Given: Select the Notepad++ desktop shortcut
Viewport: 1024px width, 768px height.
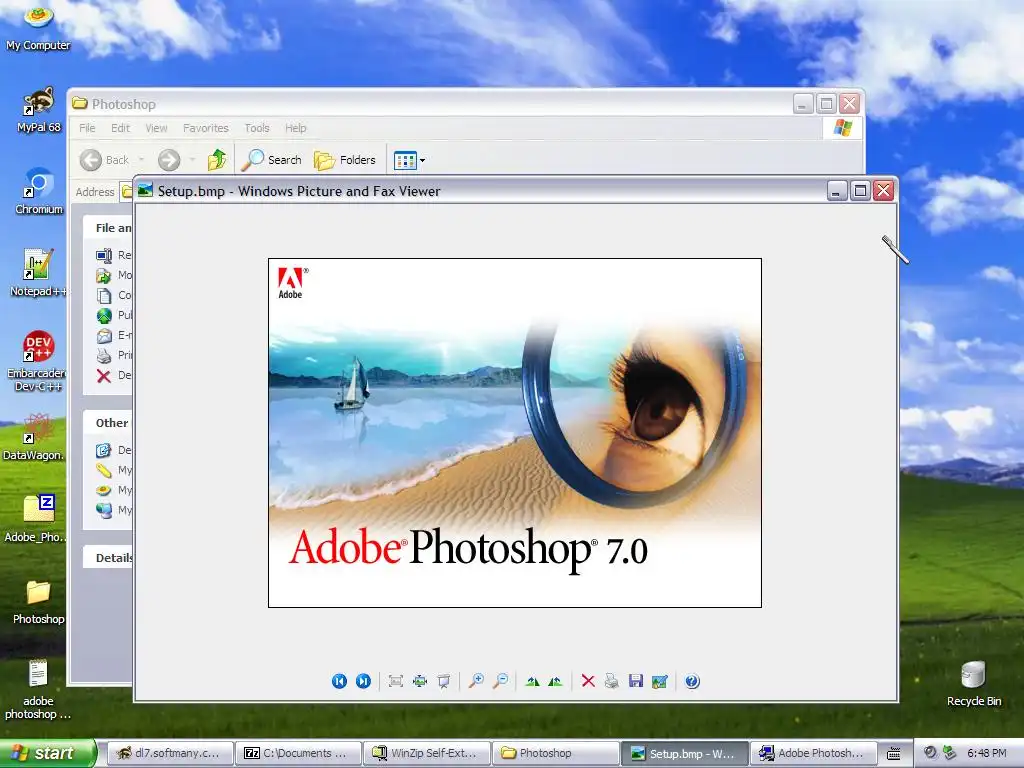Looking at the screenshot, I should [38, 273].
